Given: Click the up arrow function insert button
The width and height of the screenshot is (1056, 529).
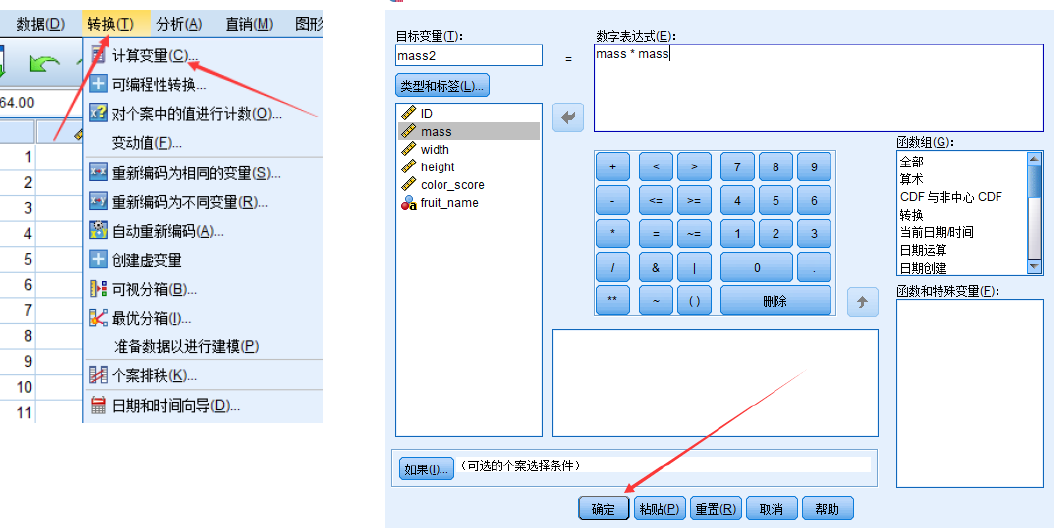Looking at the screenshot, I should click(863, 302).
